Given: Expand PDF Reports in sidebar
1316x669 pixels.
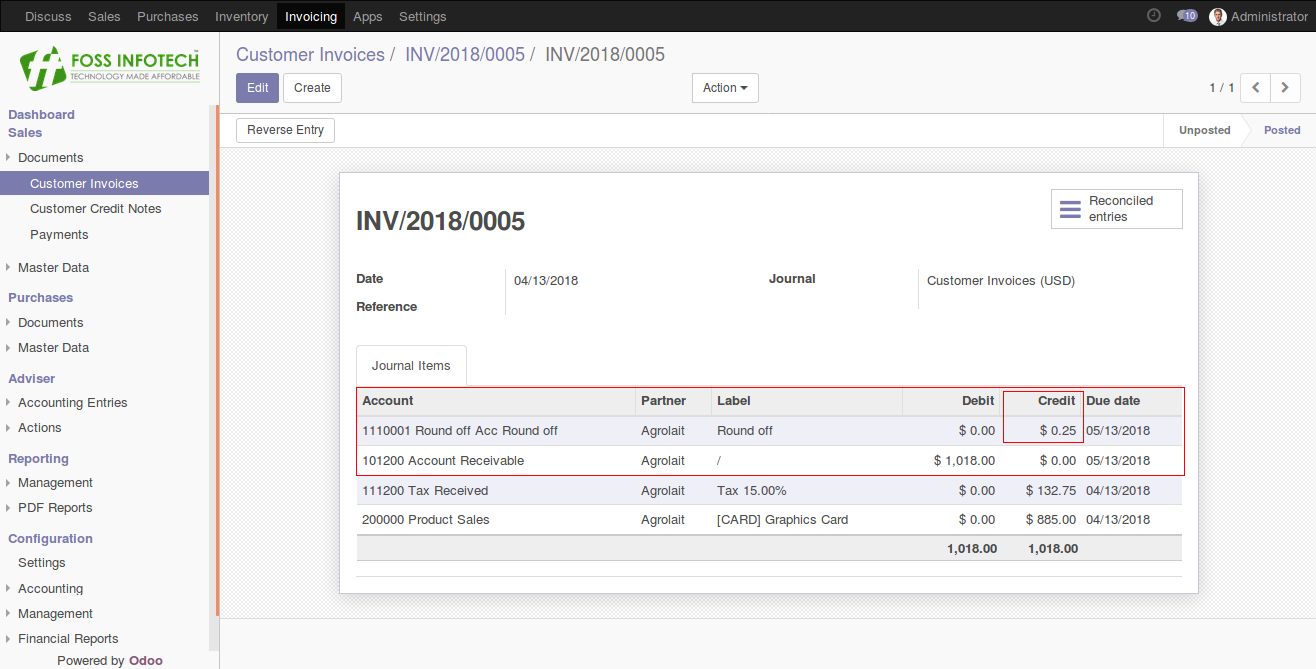Looking at the screenshot, I should [54, 508].
